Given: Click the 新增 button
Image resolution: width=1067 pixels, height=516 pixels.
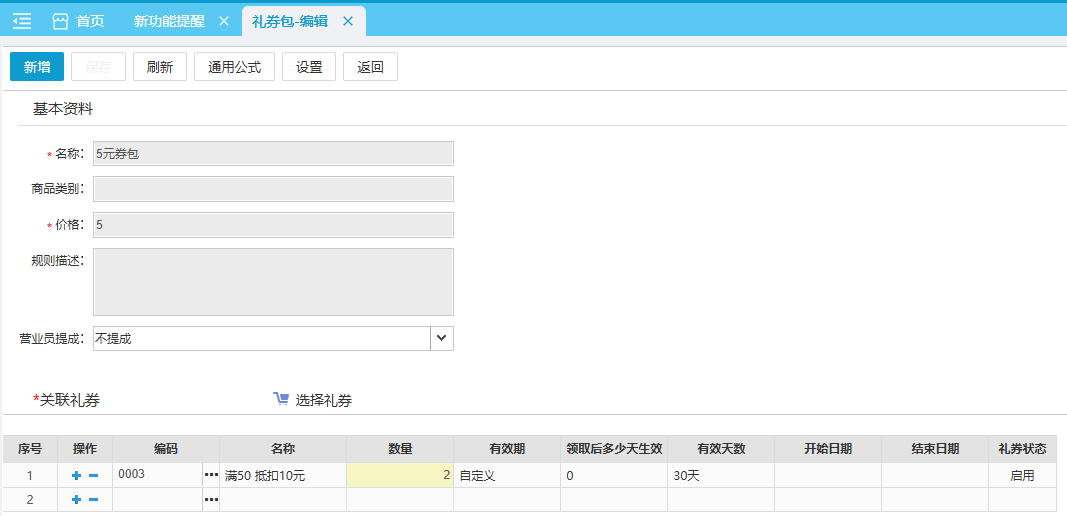Looking at the screenshot, I should (37, 67).
